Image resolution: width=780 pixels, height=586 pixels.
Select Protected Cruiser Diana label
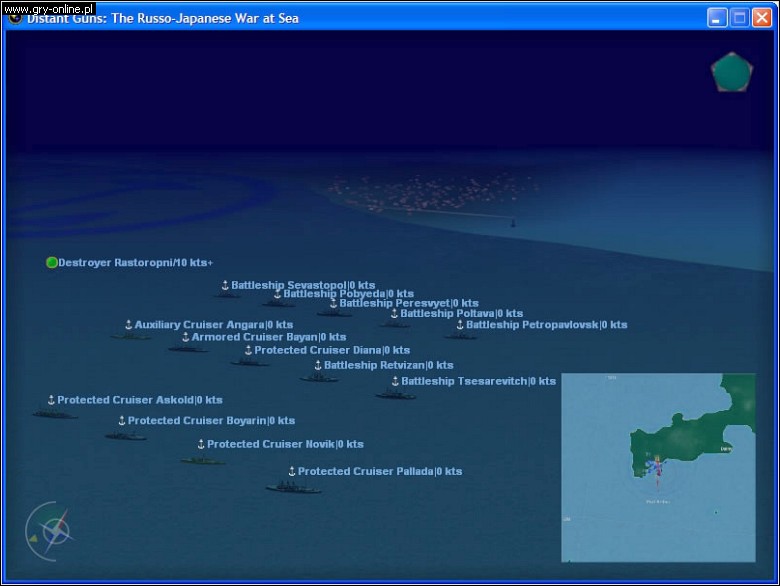[x=332, y=350]
